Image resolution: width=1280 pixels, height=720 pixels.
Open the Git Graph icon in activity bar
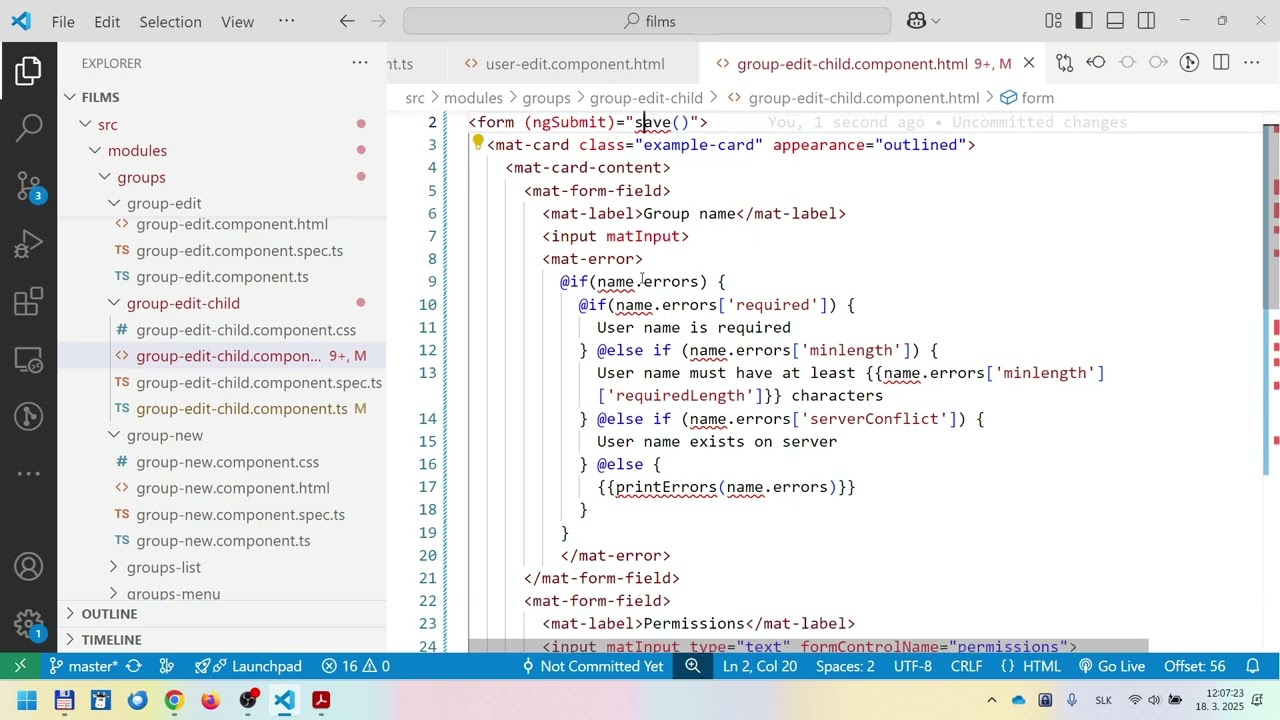29,416
